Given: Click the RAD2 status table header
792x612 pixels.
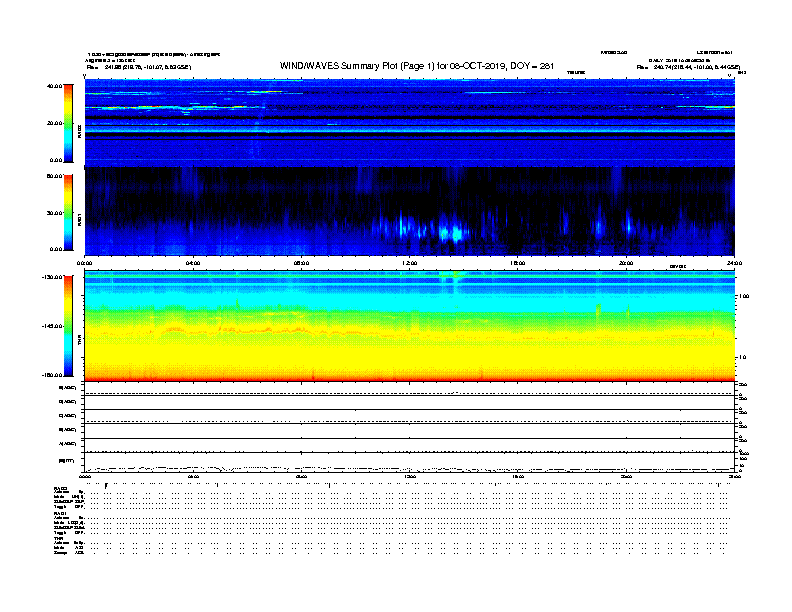Looking at the screenshot, I should point(60,489).
